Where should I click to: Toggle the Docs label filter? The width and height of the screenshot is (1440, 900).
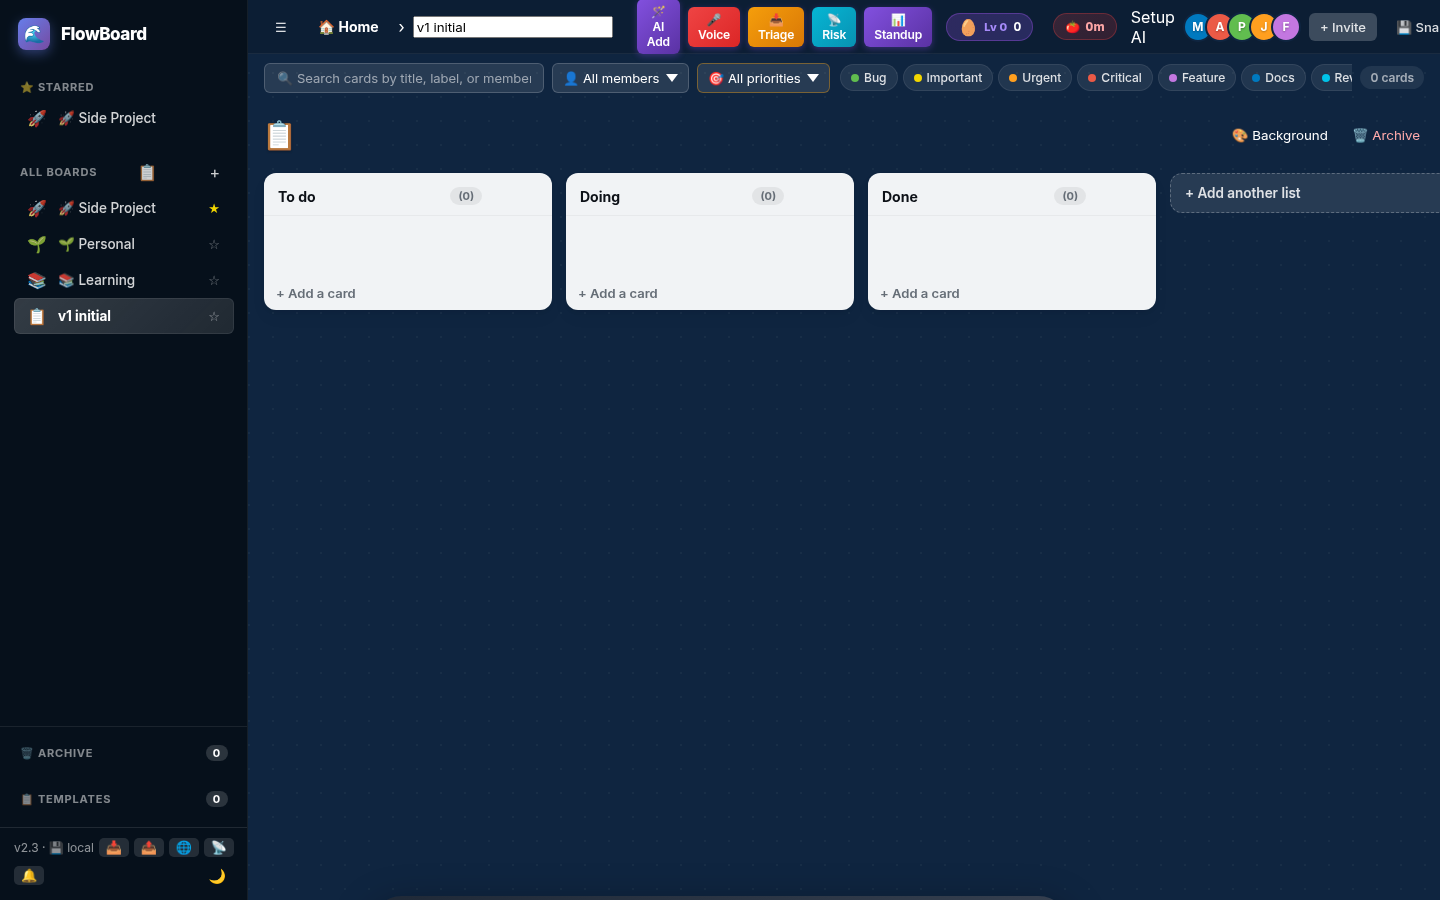click(x=1273, y=78)
